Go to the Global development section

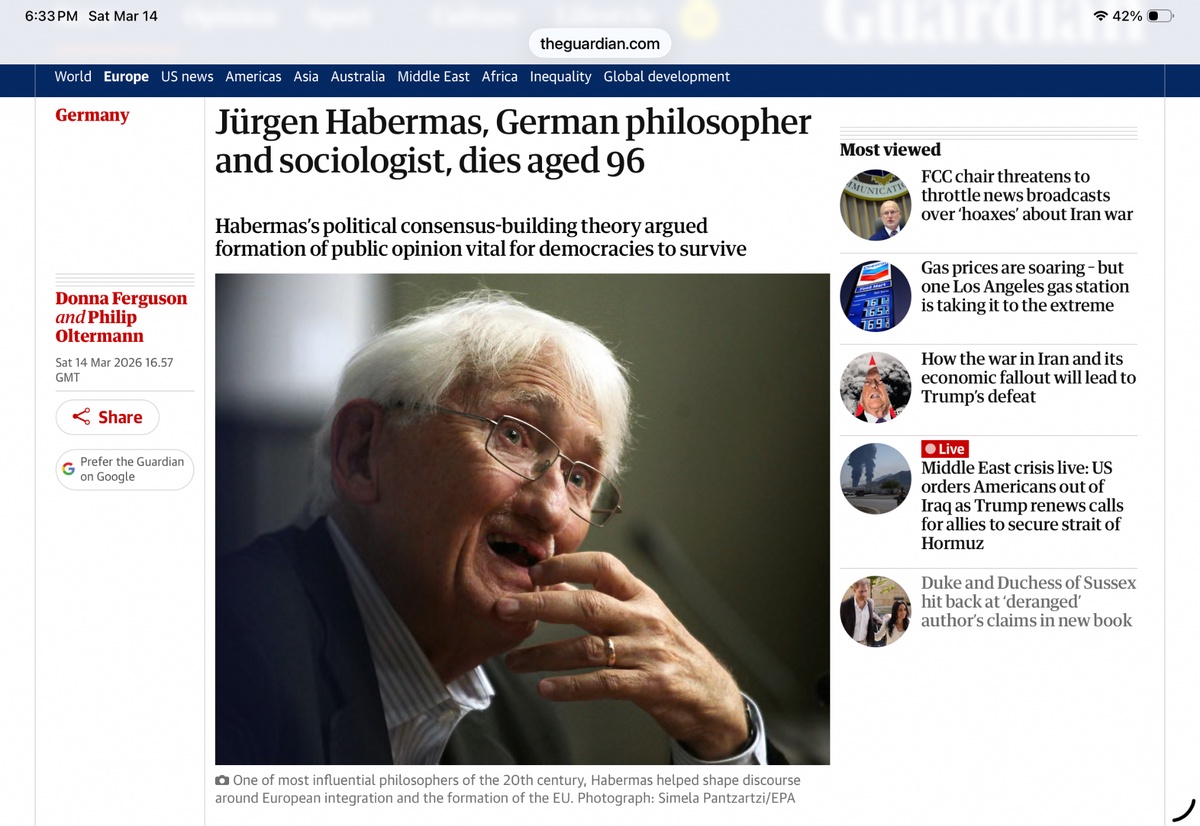point(666,77)
